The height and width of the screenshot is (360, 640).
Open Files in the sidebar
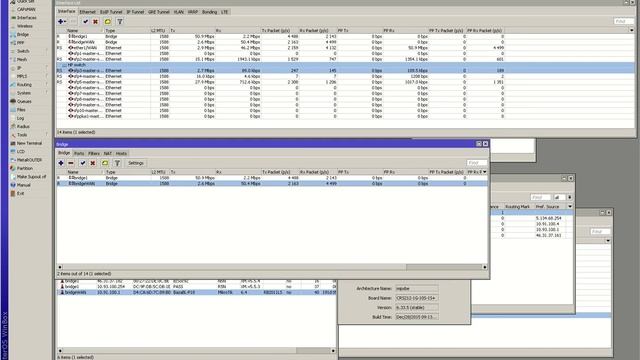click(x=21, y=110)
